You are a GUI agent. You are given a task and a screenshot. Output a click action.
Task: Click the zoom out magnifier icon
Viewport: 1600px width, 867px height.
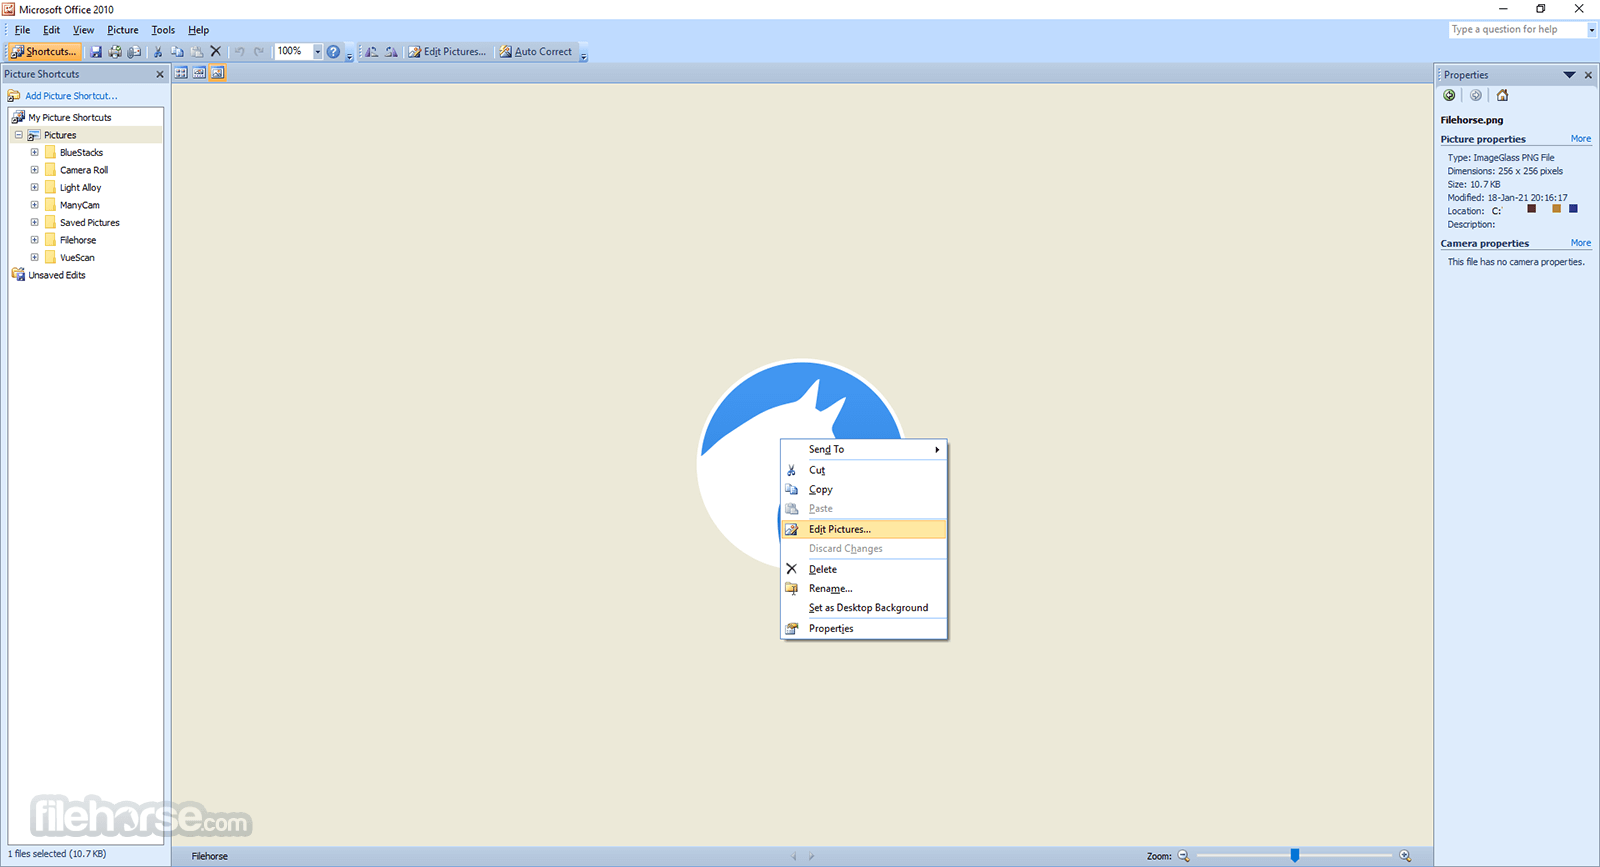(1184, 856)
